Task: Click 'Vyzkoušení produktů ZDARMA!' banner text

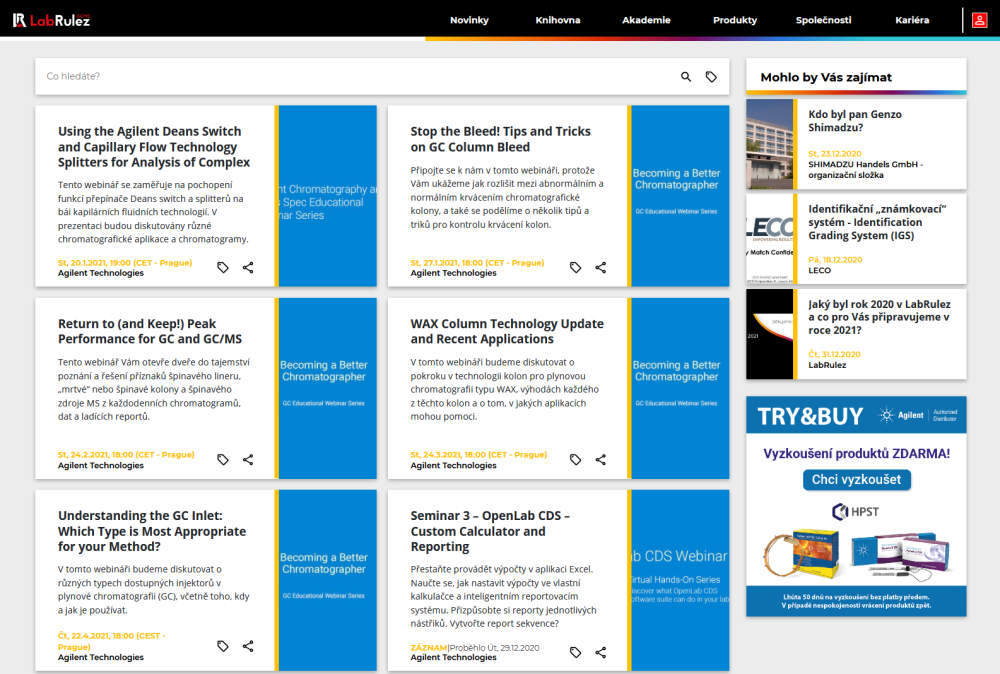Action: (857, 453)
